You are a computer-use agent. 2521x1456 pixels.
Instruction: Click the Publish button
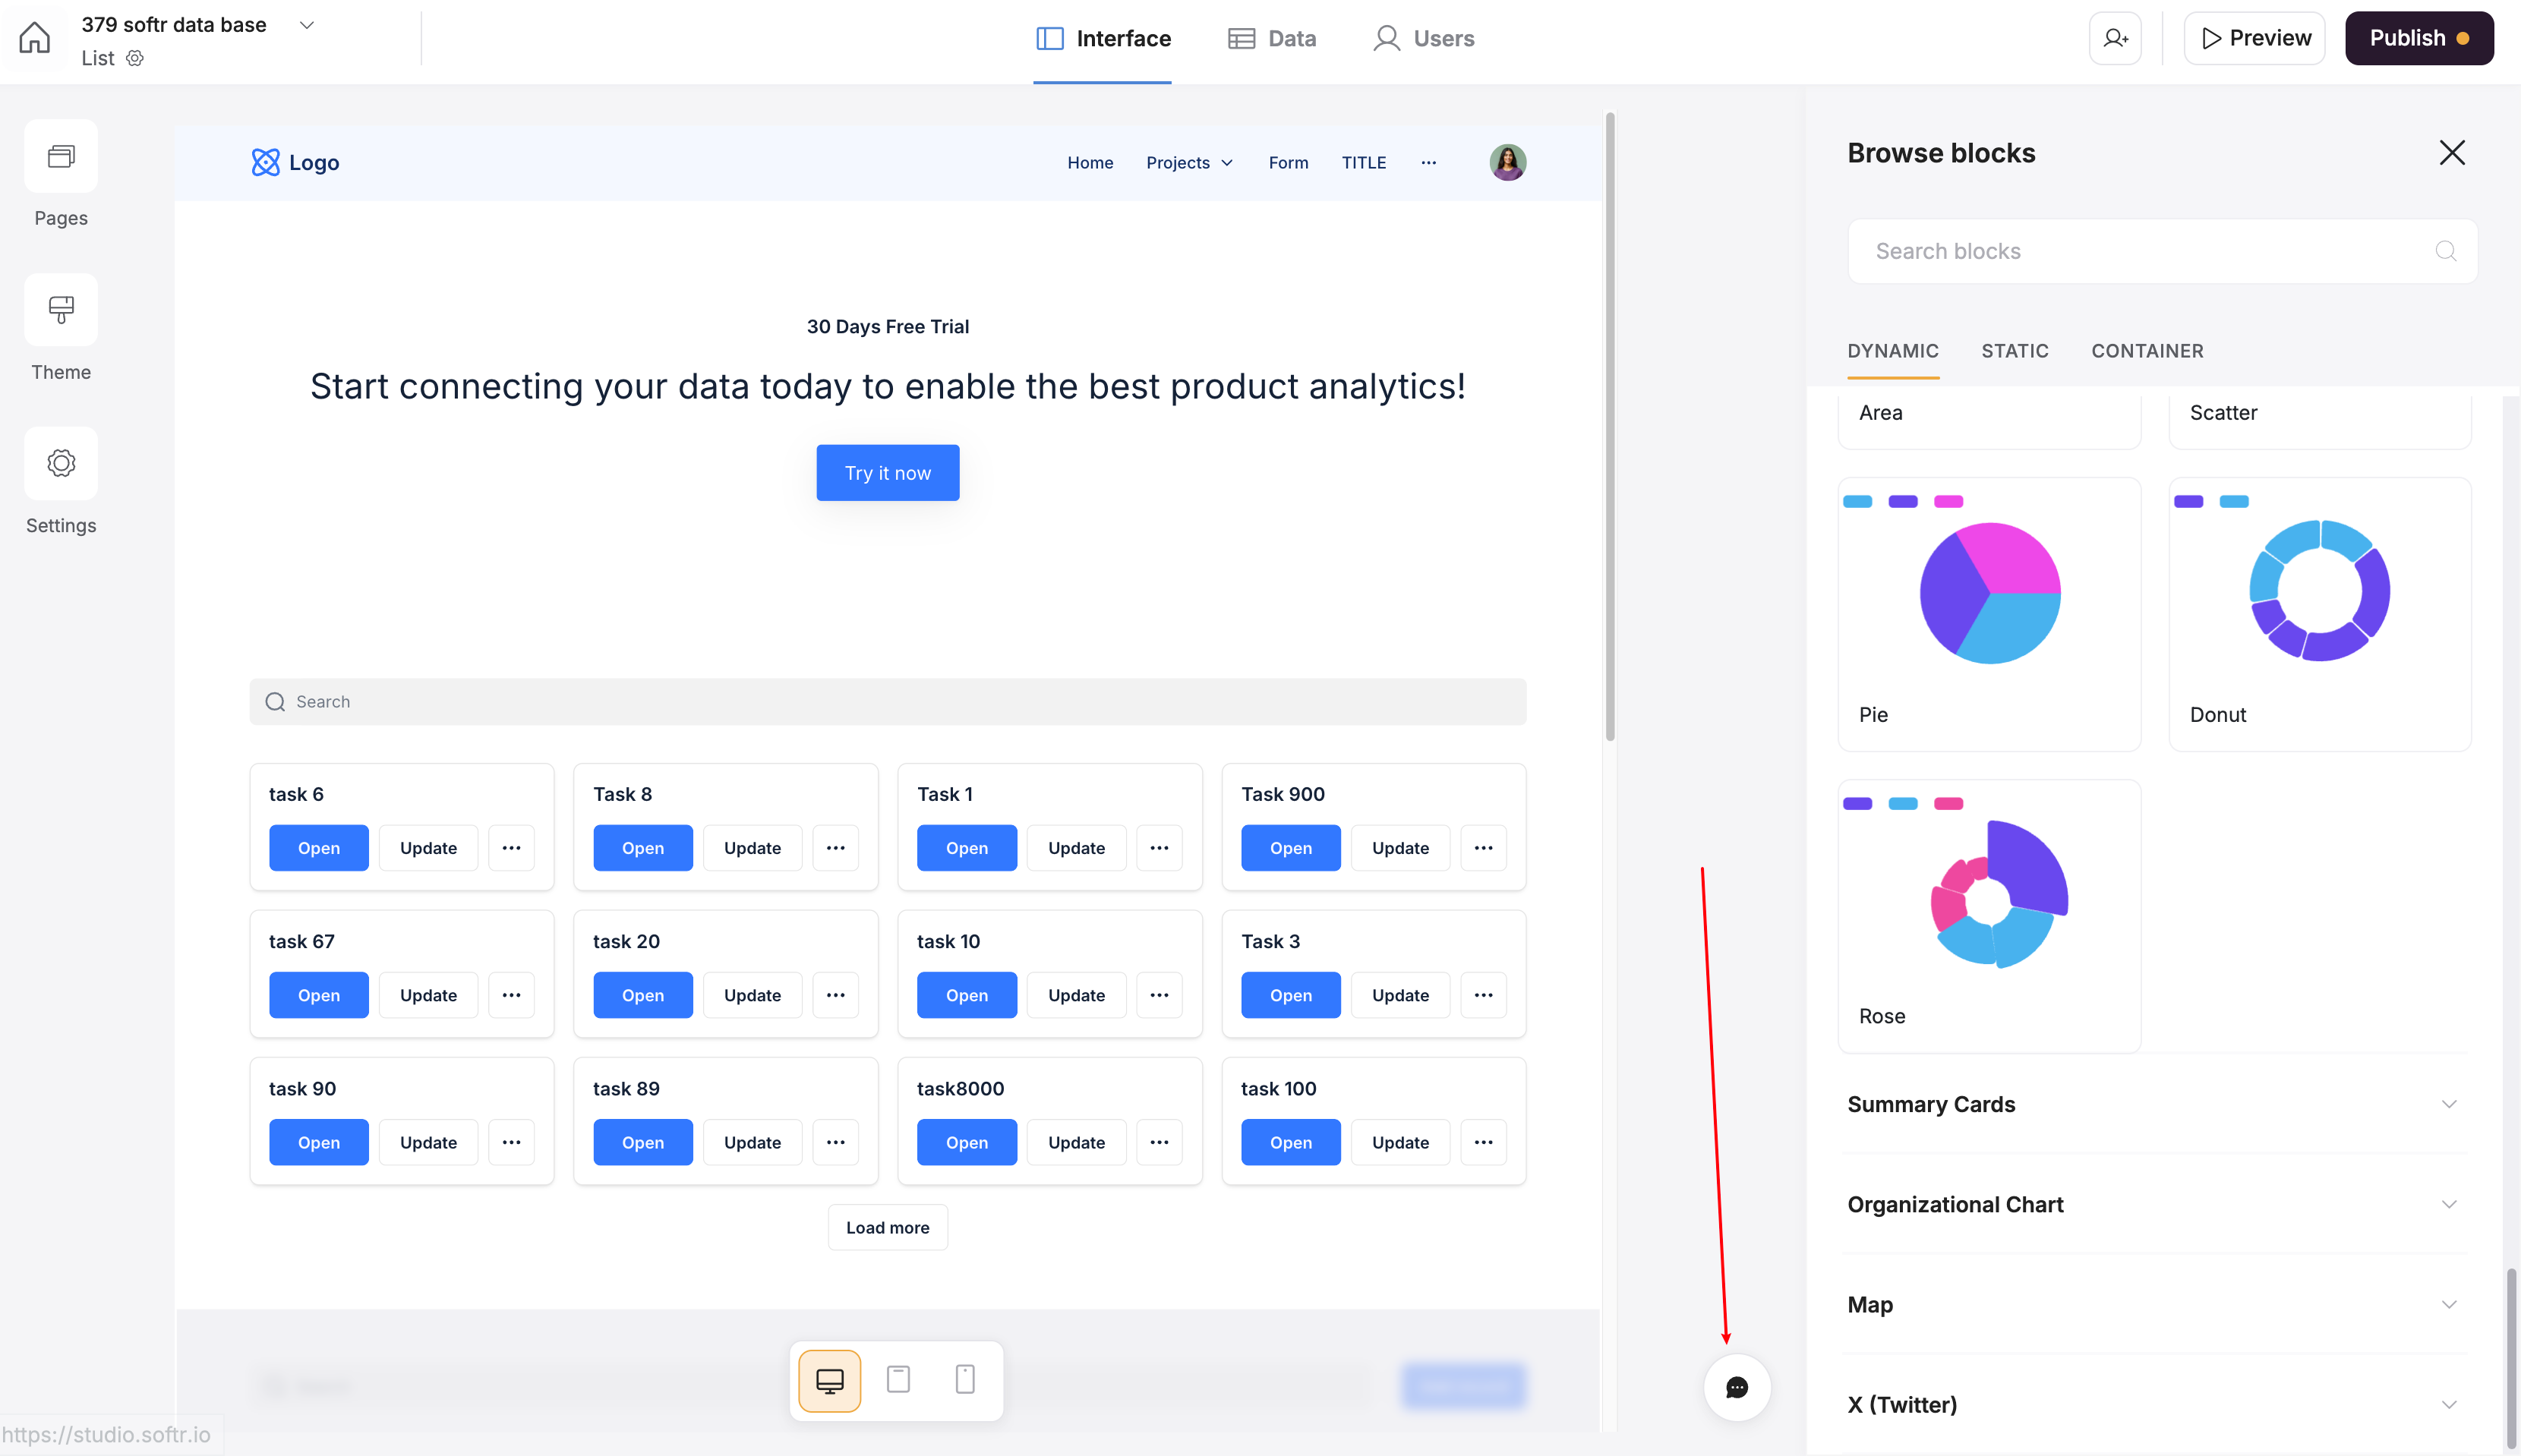2418,38
